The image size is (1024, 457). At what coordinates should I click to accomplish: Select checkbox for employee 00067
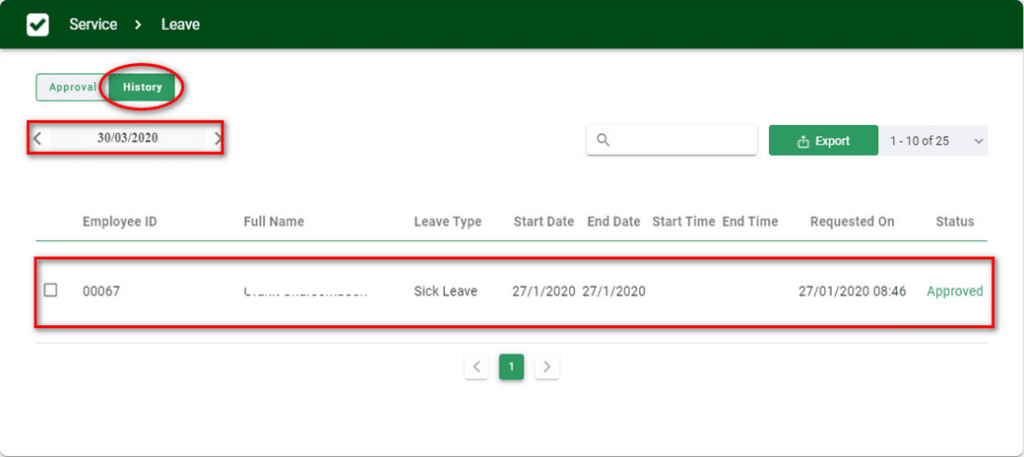tap(51, 290)
